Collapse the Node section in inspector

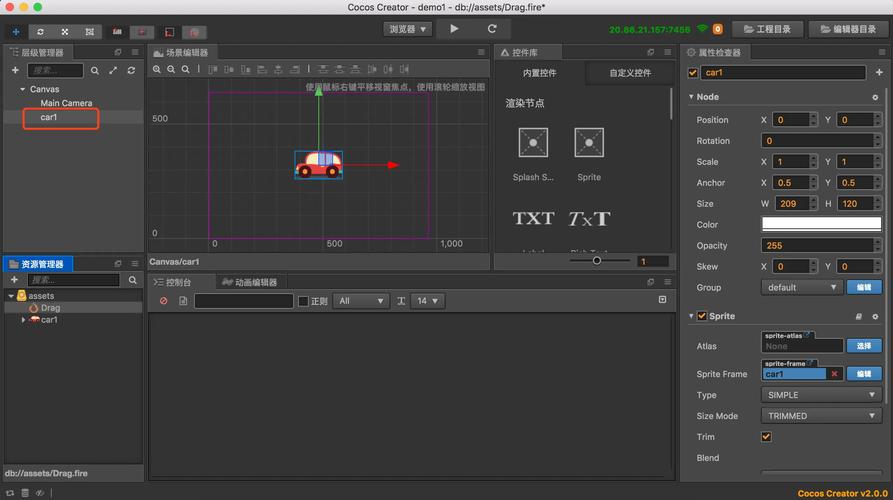[691, 97]
